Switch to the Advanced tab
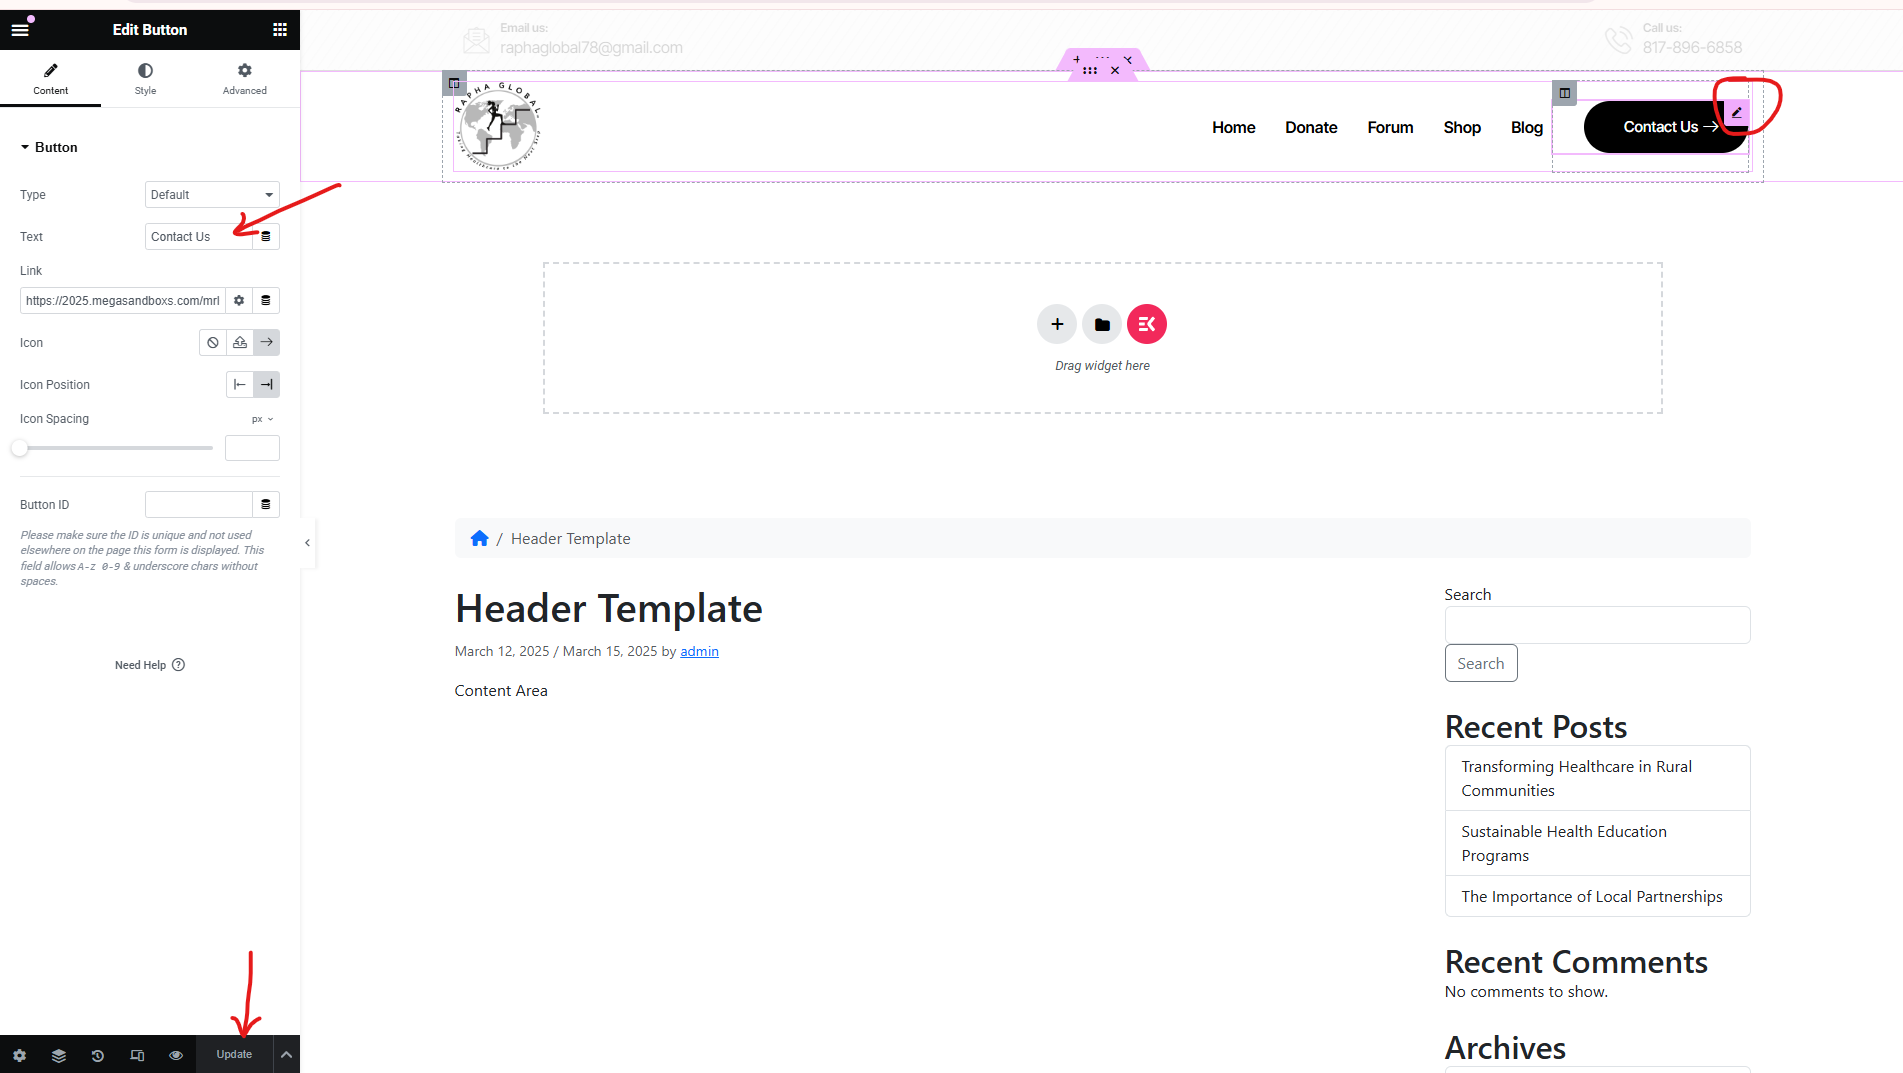 coord(244,78)
